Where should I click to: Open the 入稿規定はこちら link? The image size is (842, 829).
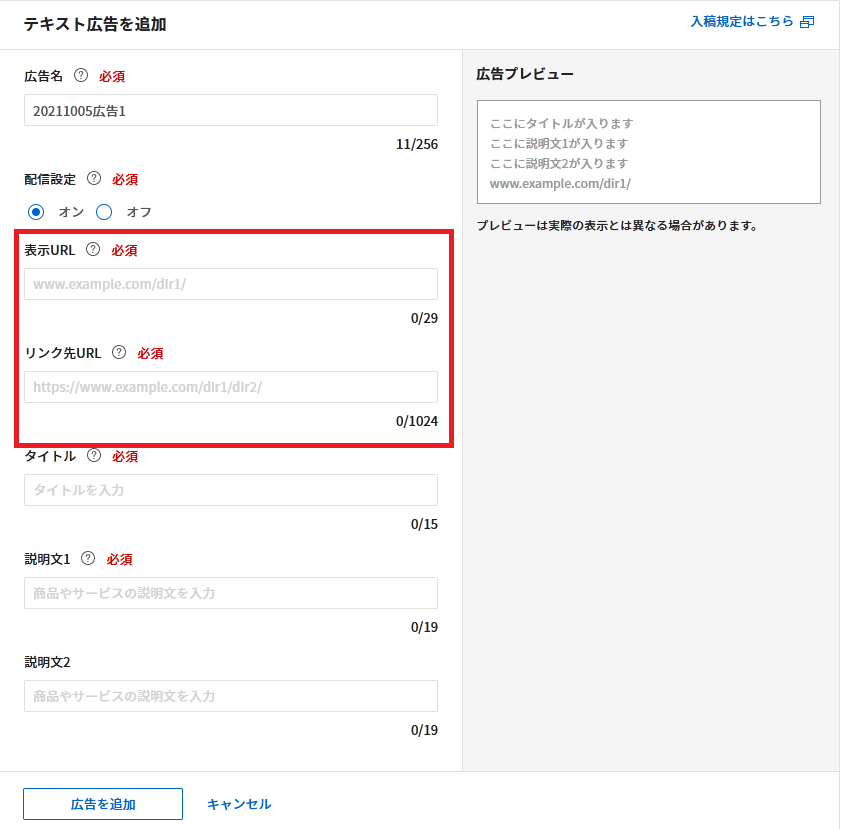pos(742,21)
